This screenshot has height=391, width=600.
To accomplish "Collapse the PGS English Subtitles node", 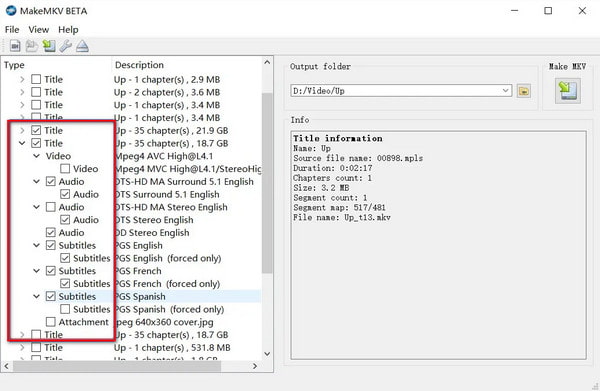I will point(36,245).
